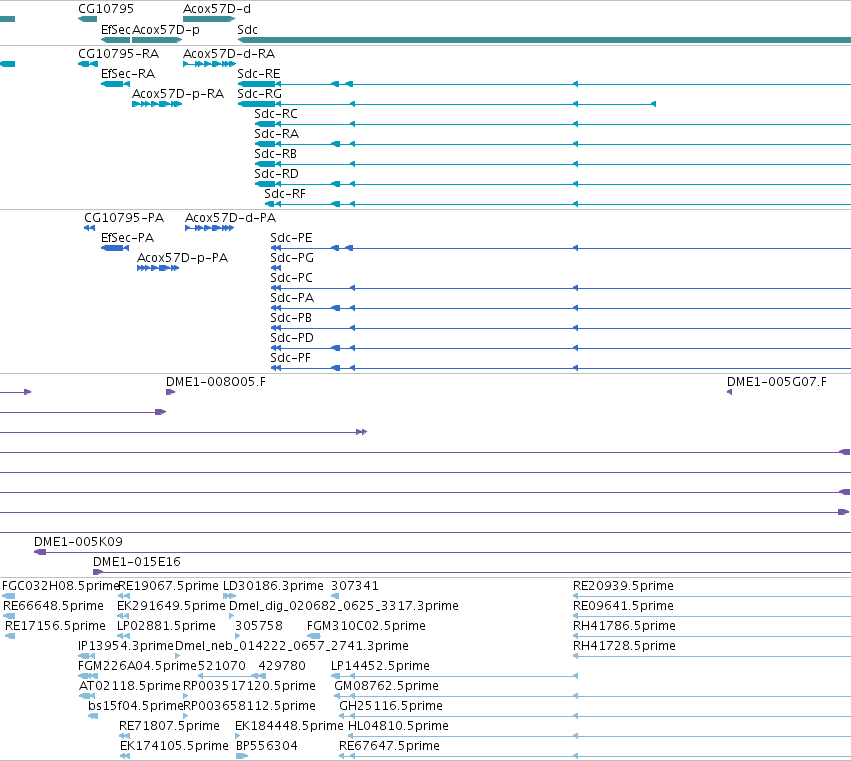Viewport: 851px width, 761px height.
Task: Select the Acox57D-p gene label
Action: (x=166, y=30)
